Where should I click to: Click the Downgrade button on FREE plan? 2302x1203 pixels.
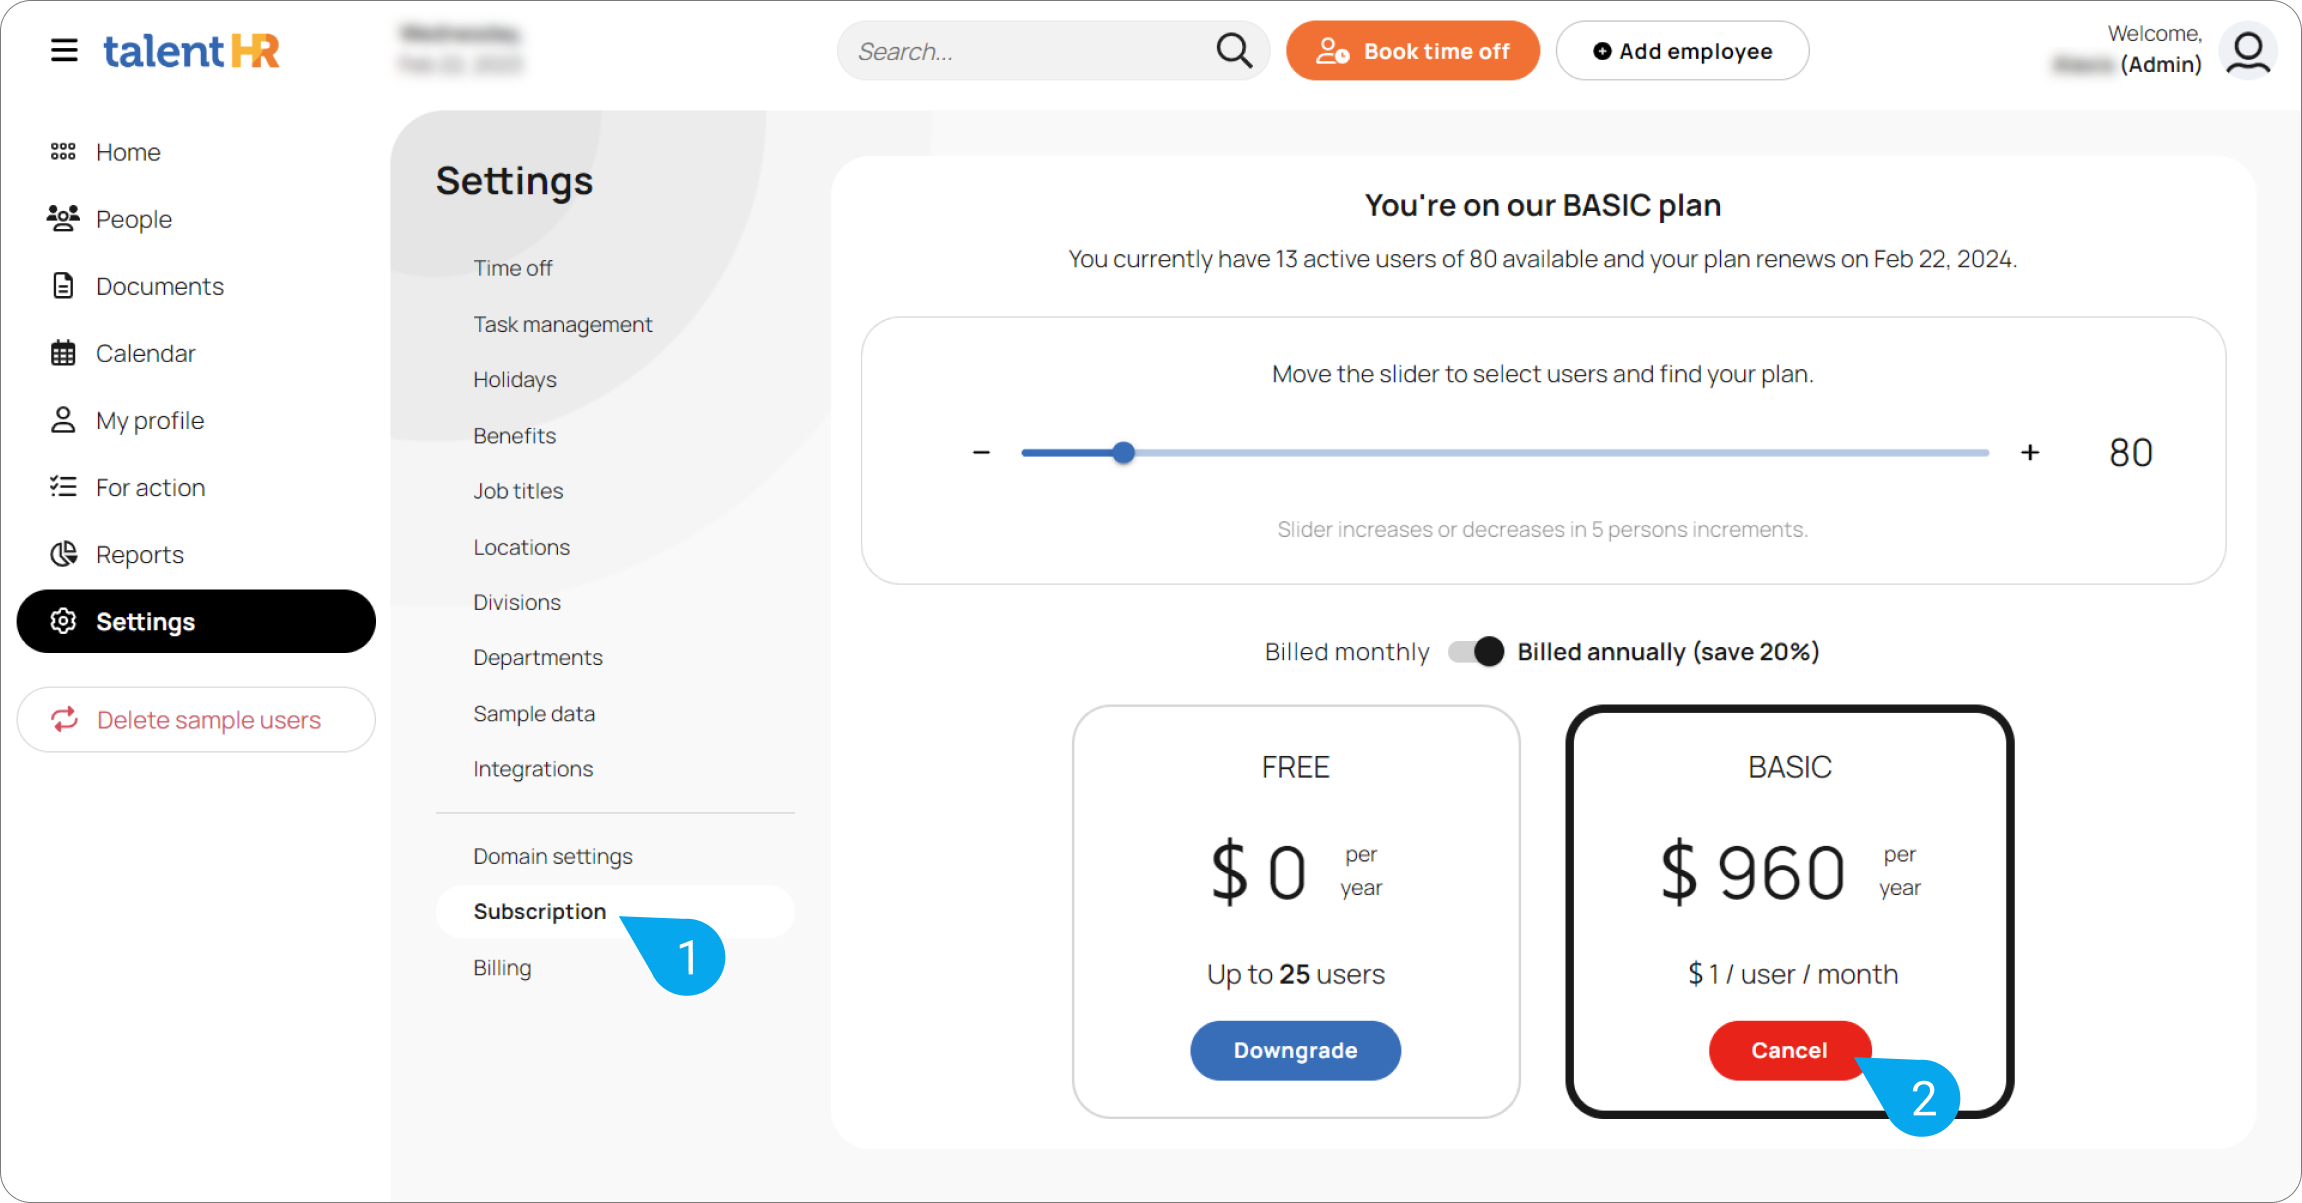pyautogui.click(x=1295, y=1050)
